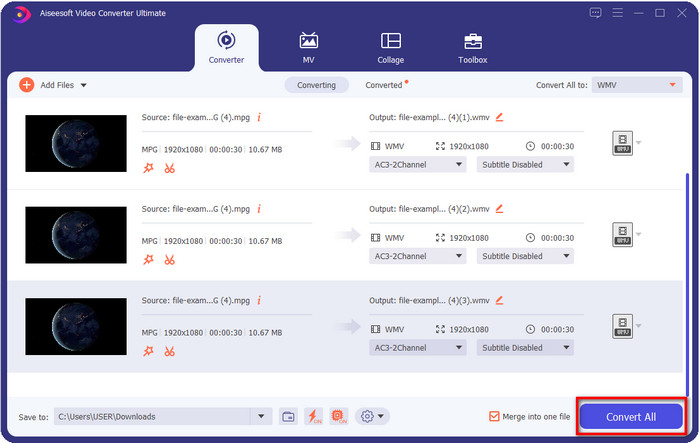The height and width of the screenshot is (443, 700).
Task: Select the Converting tab
Action: point(317,85)
